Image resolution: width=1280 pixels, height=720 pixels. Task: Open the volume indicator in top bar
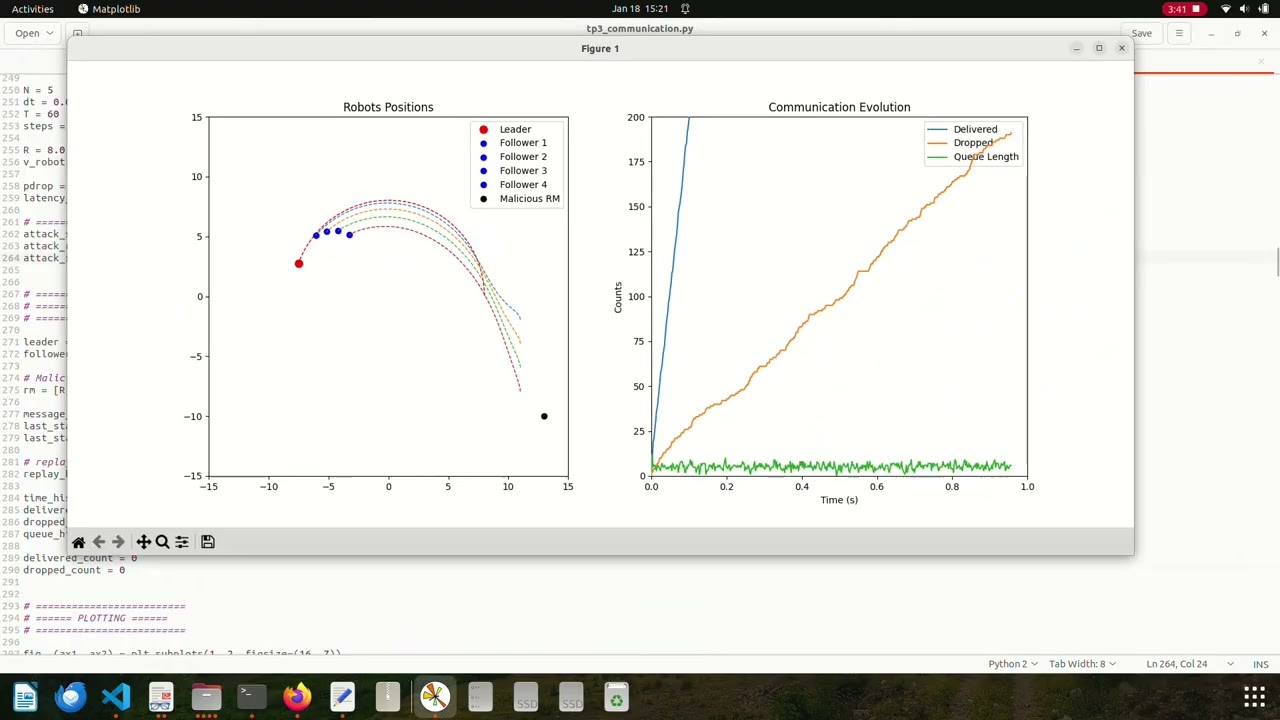(x=1245, y=9)
